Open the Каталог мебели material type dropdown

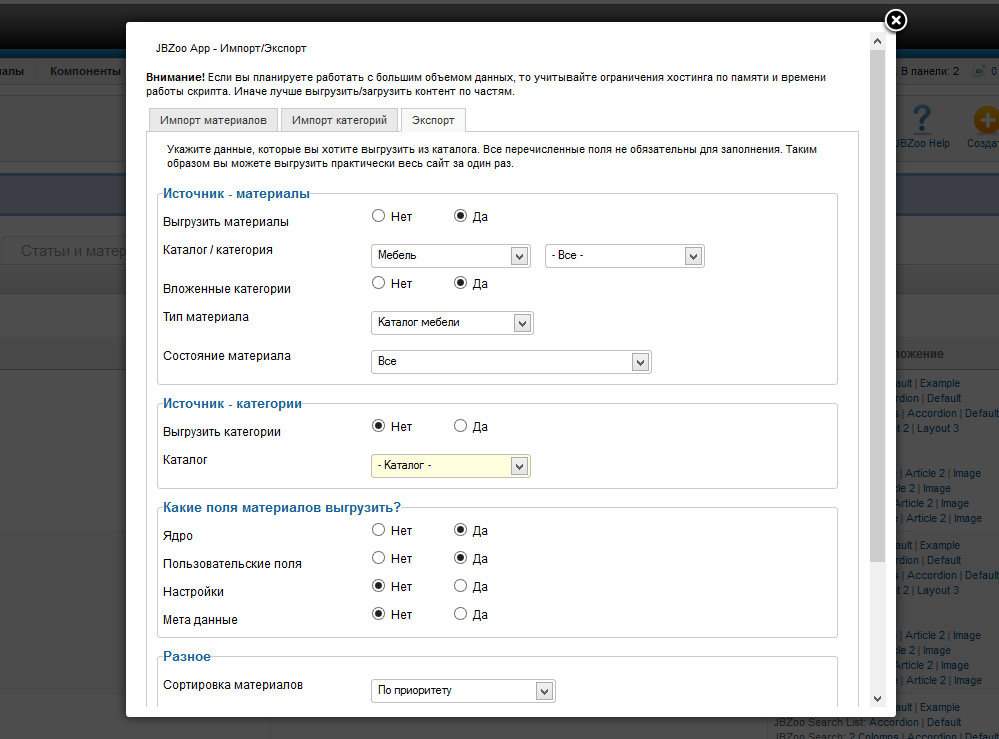(452, 323)
